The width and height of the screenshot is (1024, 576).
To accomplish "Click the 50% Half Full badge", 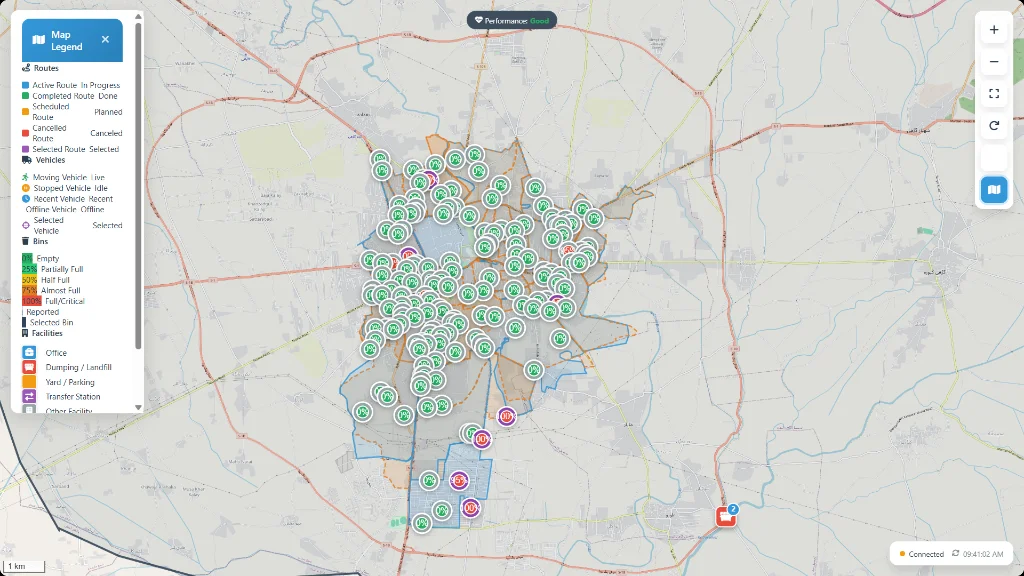I will coord(29,280).
